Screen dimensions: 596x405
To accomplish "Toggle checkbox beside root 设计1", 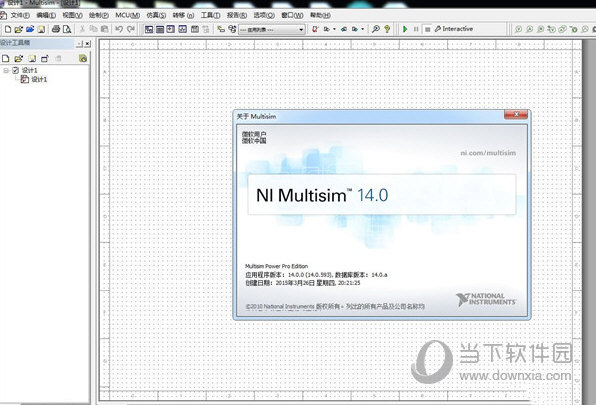I will pos(15,70).
